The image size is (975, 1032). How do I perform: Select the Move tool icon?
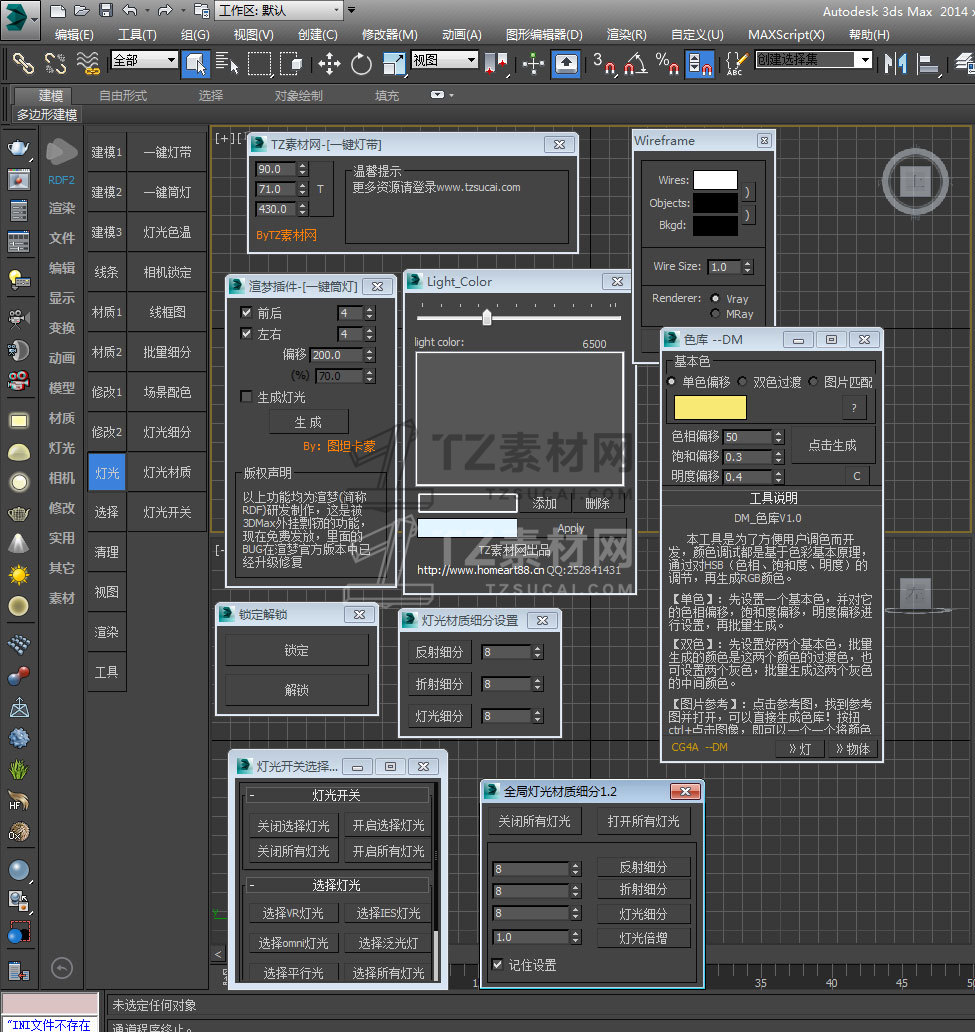click(329, 64)
